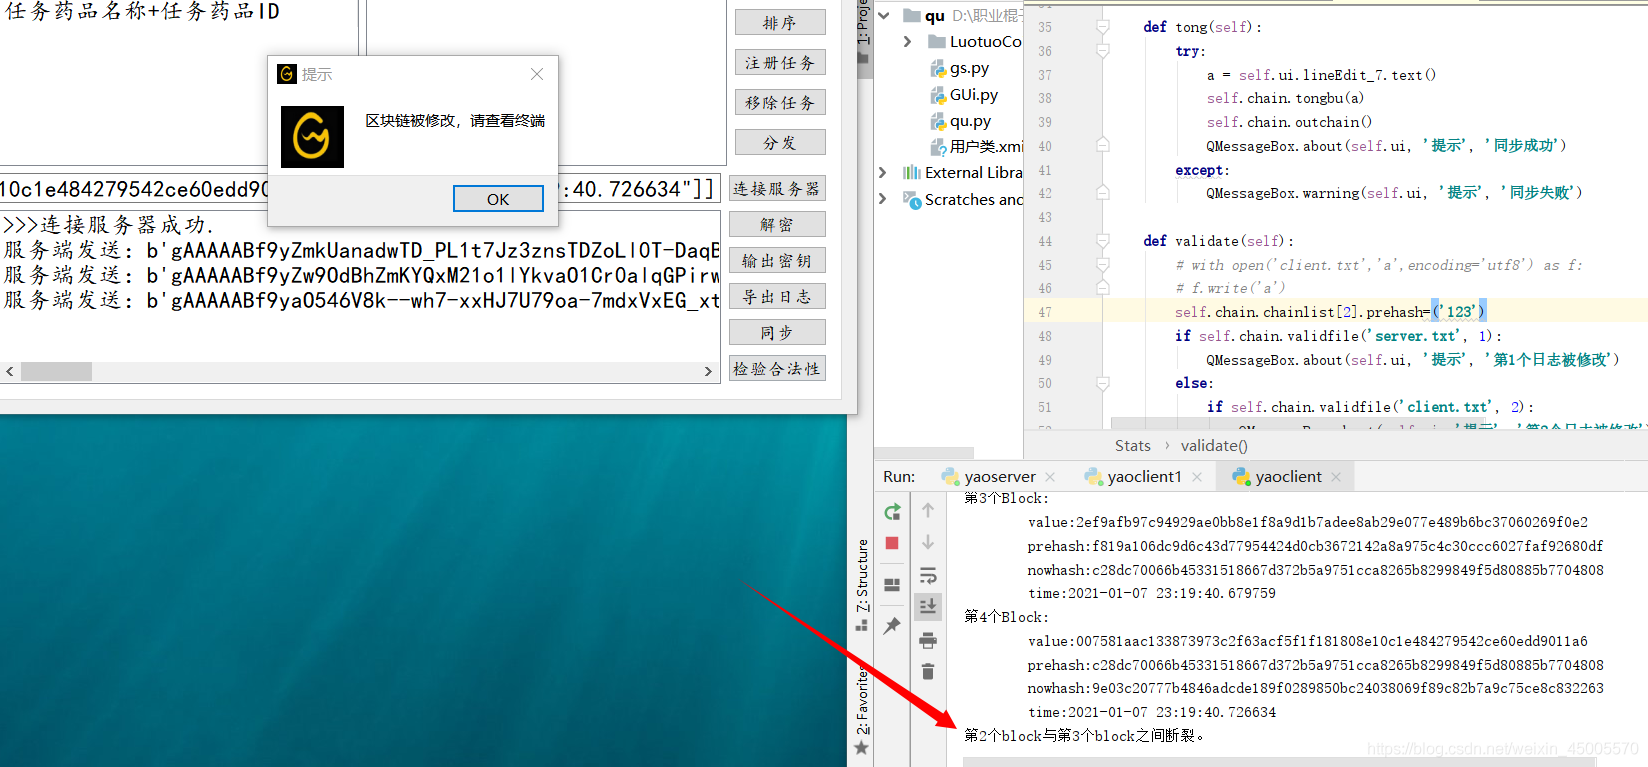Fold the comment block at line 45

[x=1102, y=265]
